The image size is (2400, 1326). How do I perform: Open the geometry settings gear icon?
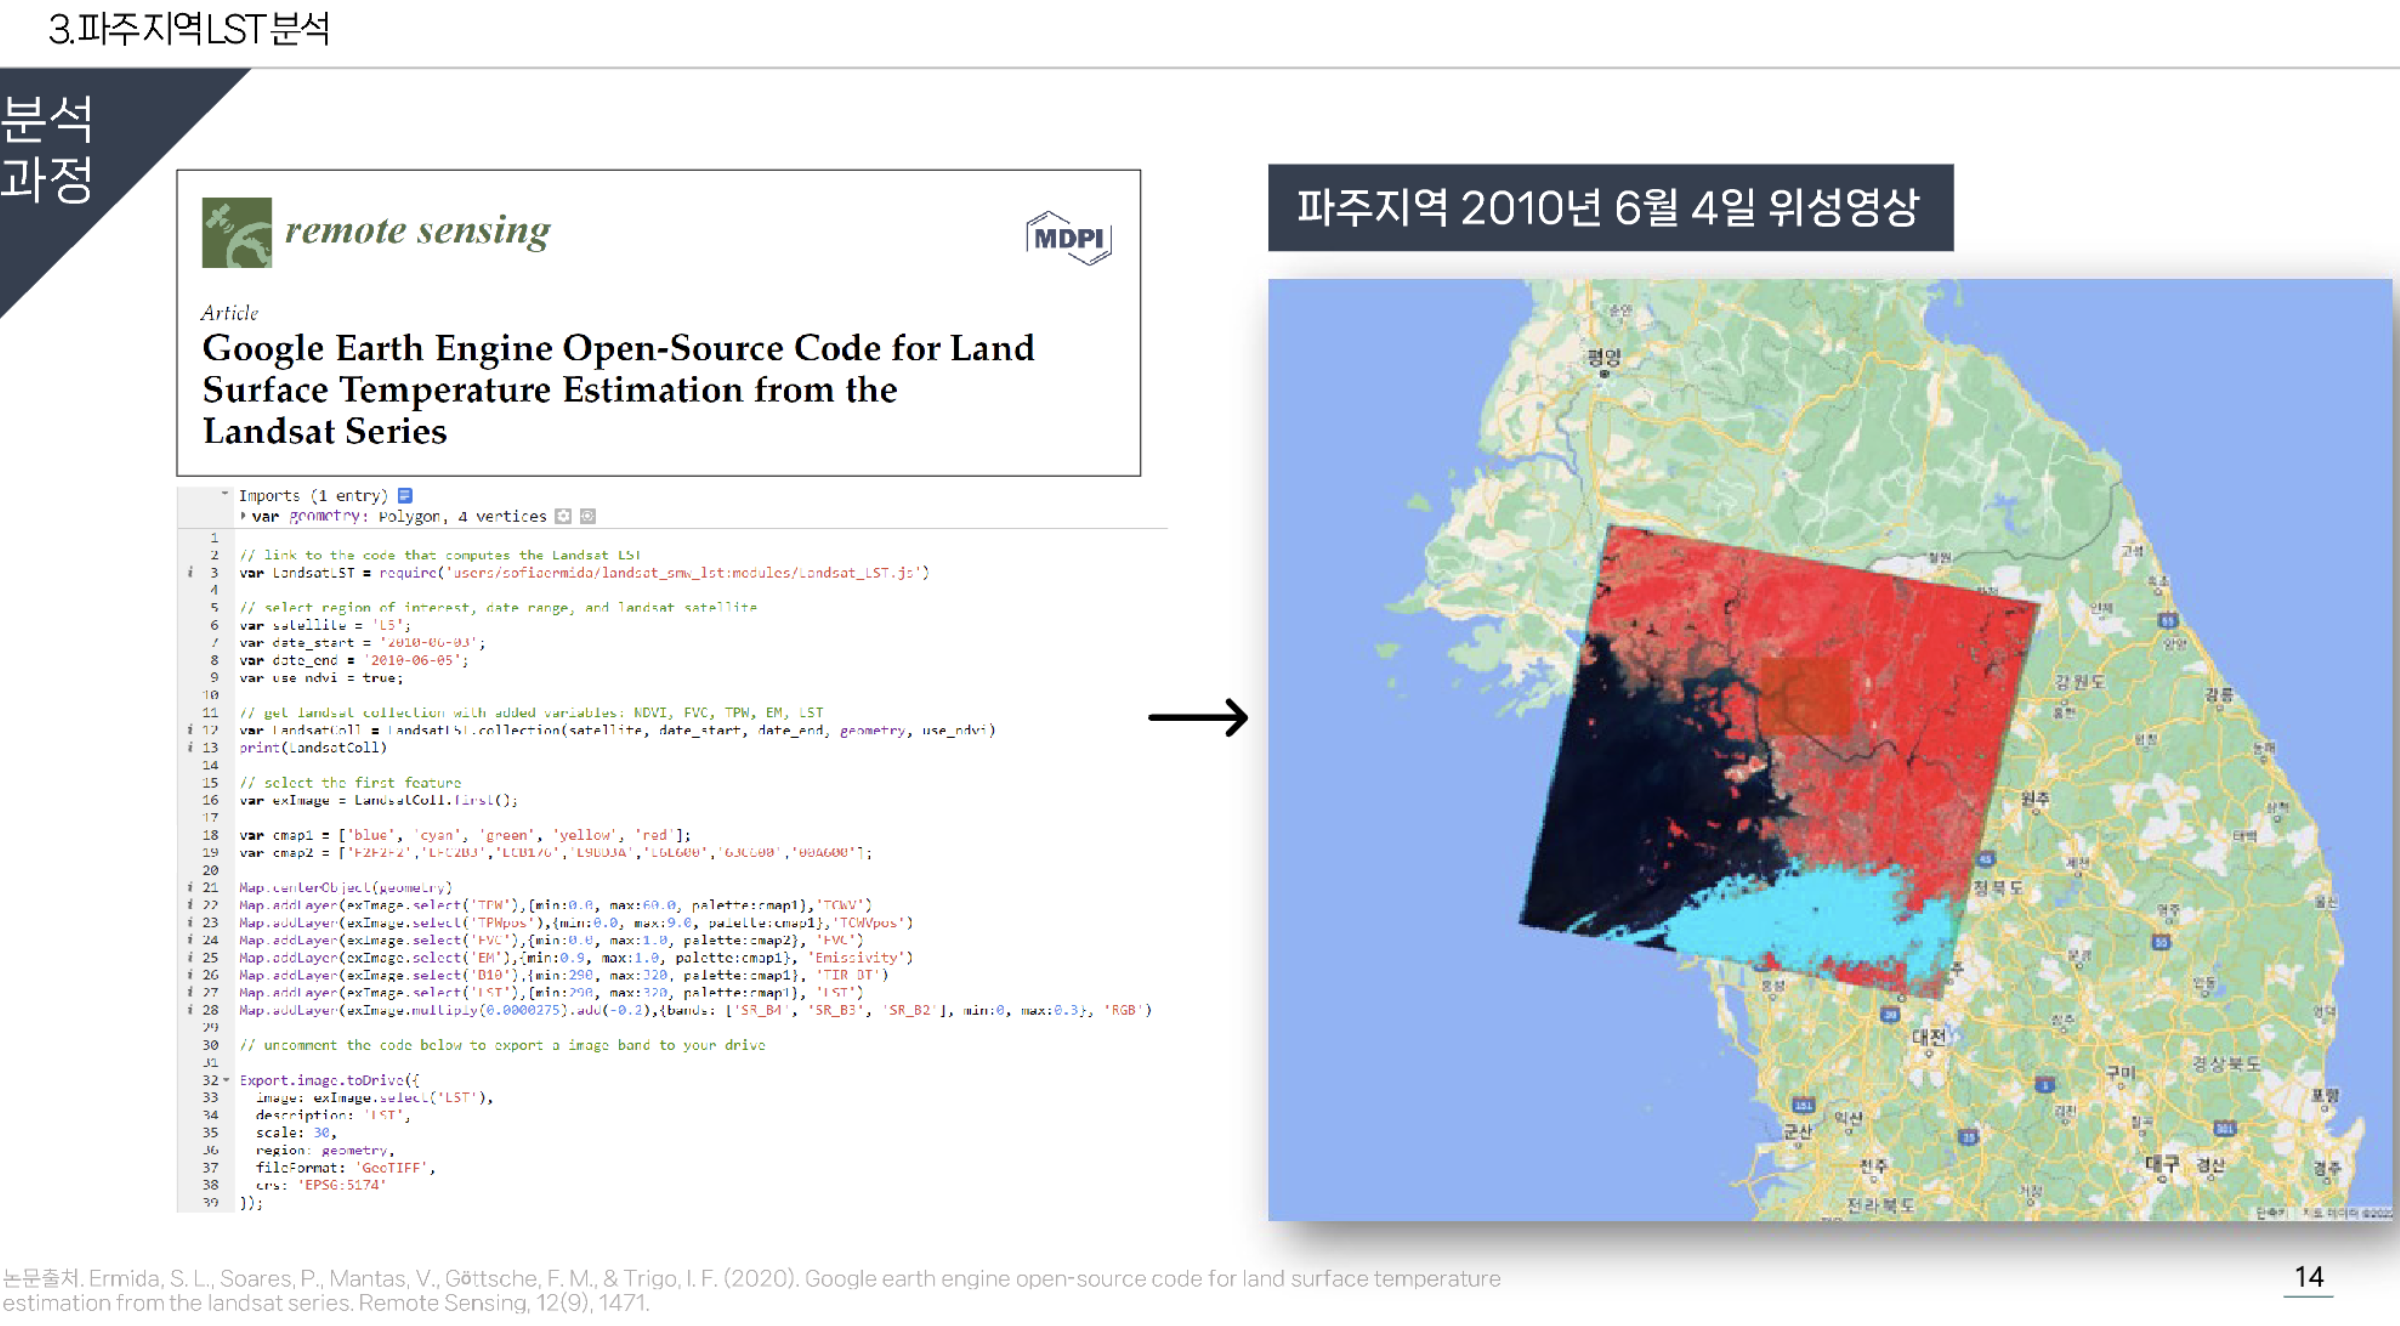coord(564,517)
